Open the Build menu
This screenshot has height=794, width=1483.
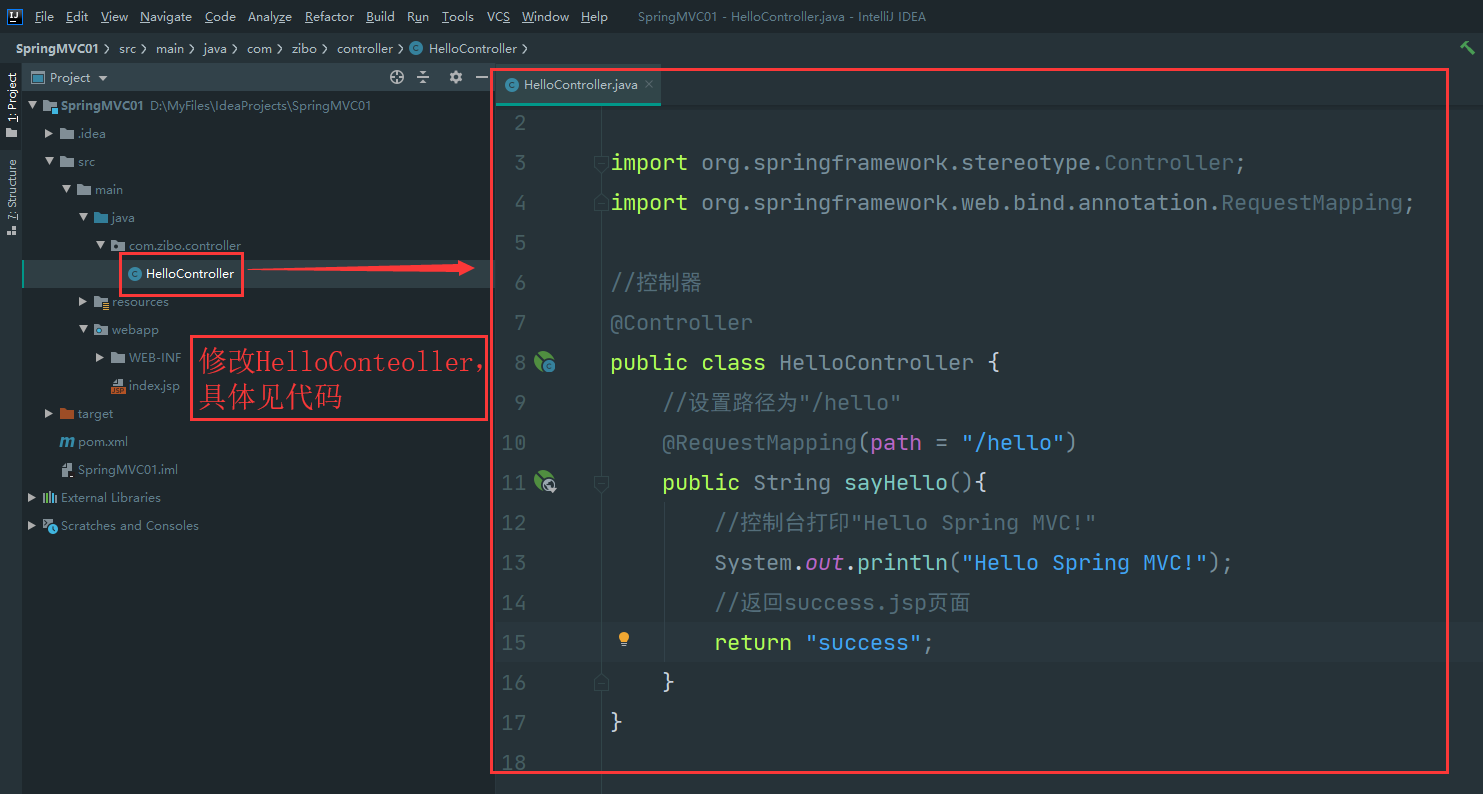tap(380, 17)
